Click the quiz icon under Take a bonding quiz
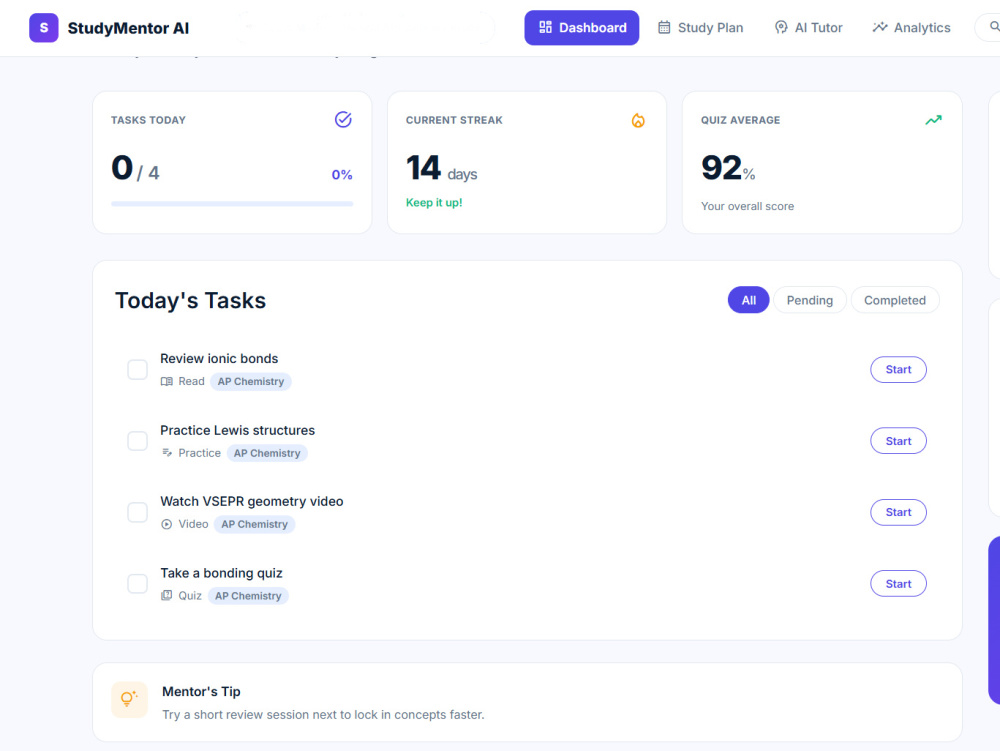Viewport: 1000px width, 751px height. pos(166,595)
